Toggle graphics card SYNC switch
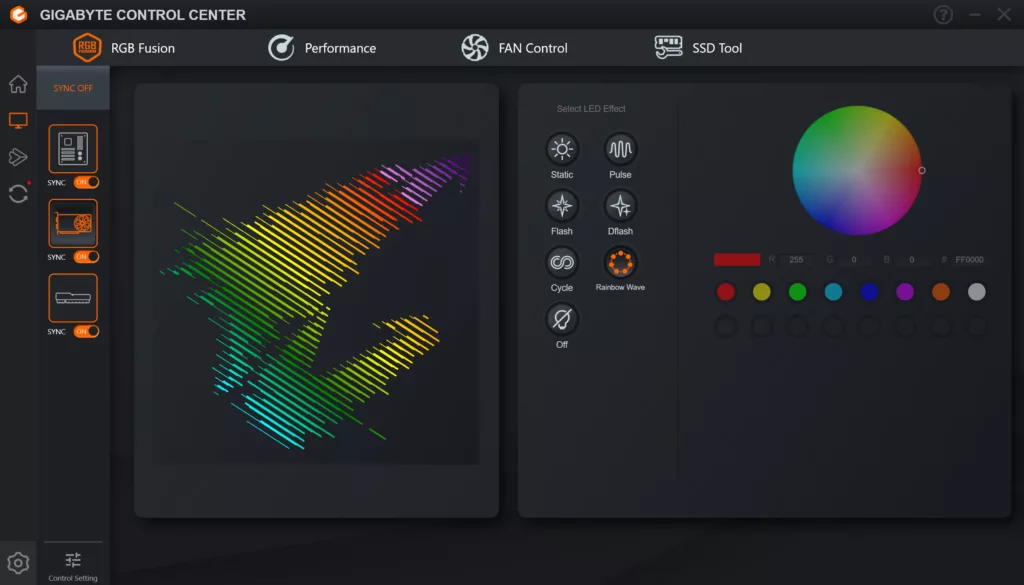This screenshot has width=1024, height=585. click(86, 257)
